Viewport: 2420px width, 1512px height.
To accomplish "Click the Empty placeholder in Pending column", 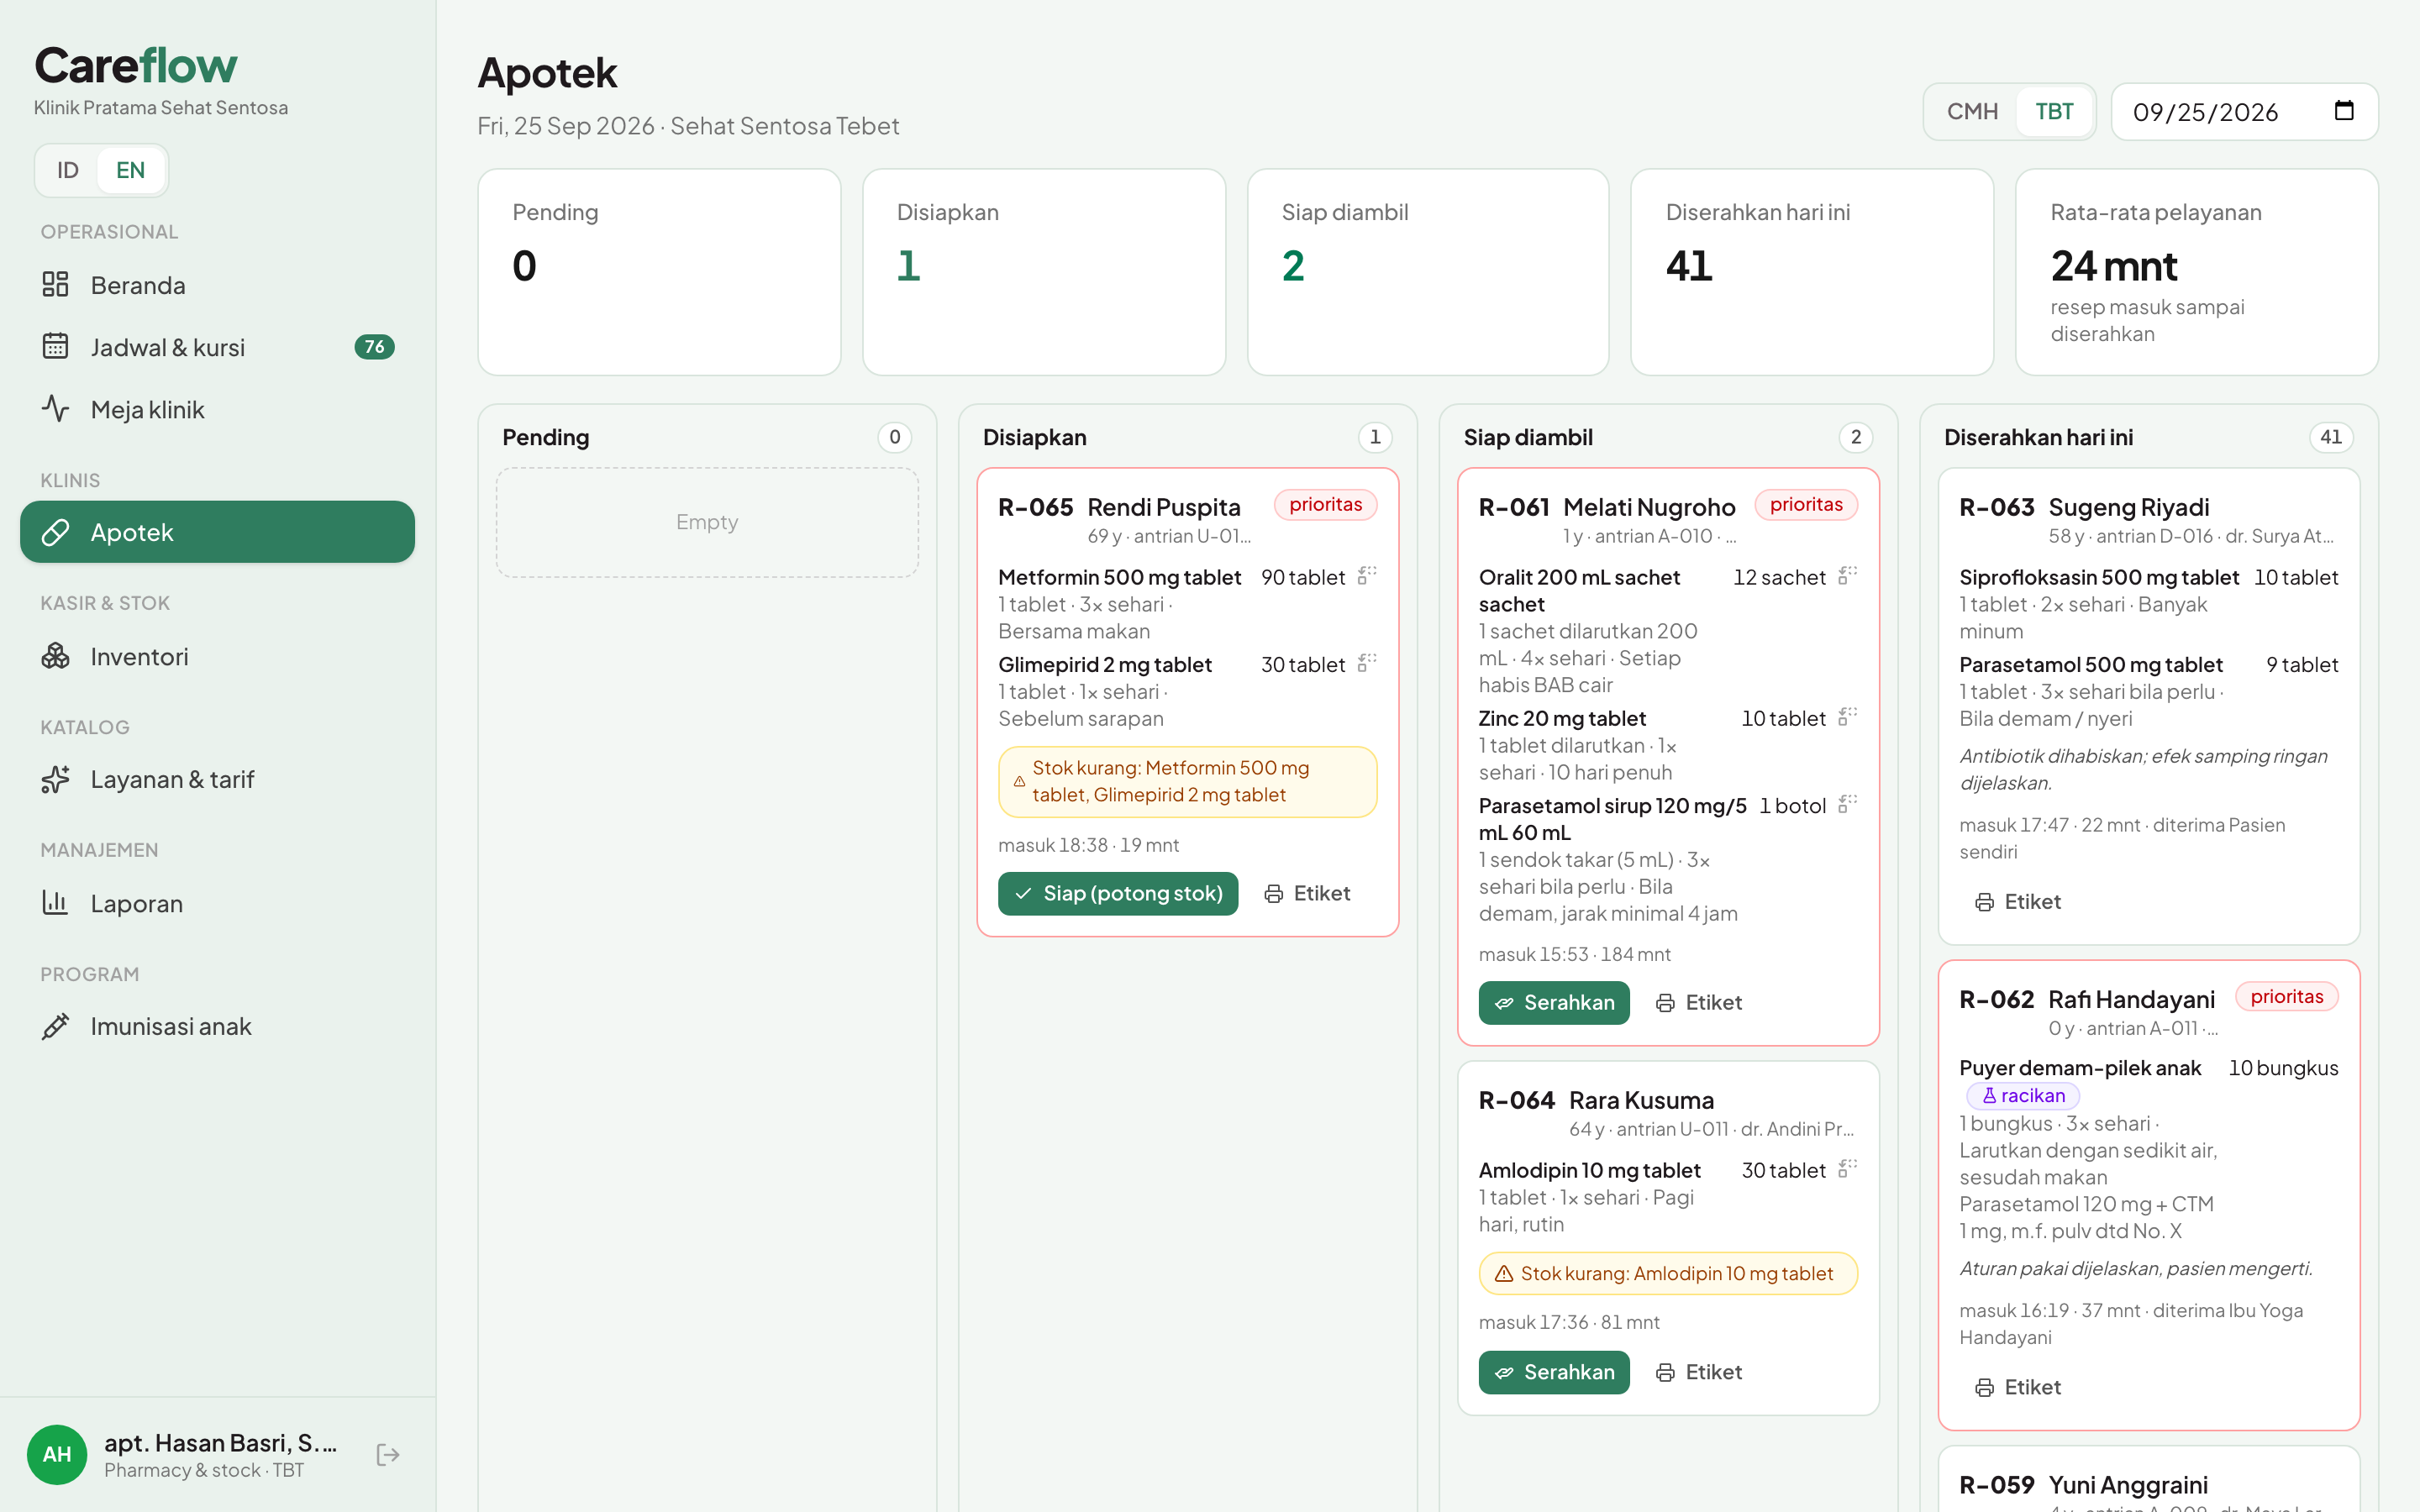I will (x=707, y=522).
